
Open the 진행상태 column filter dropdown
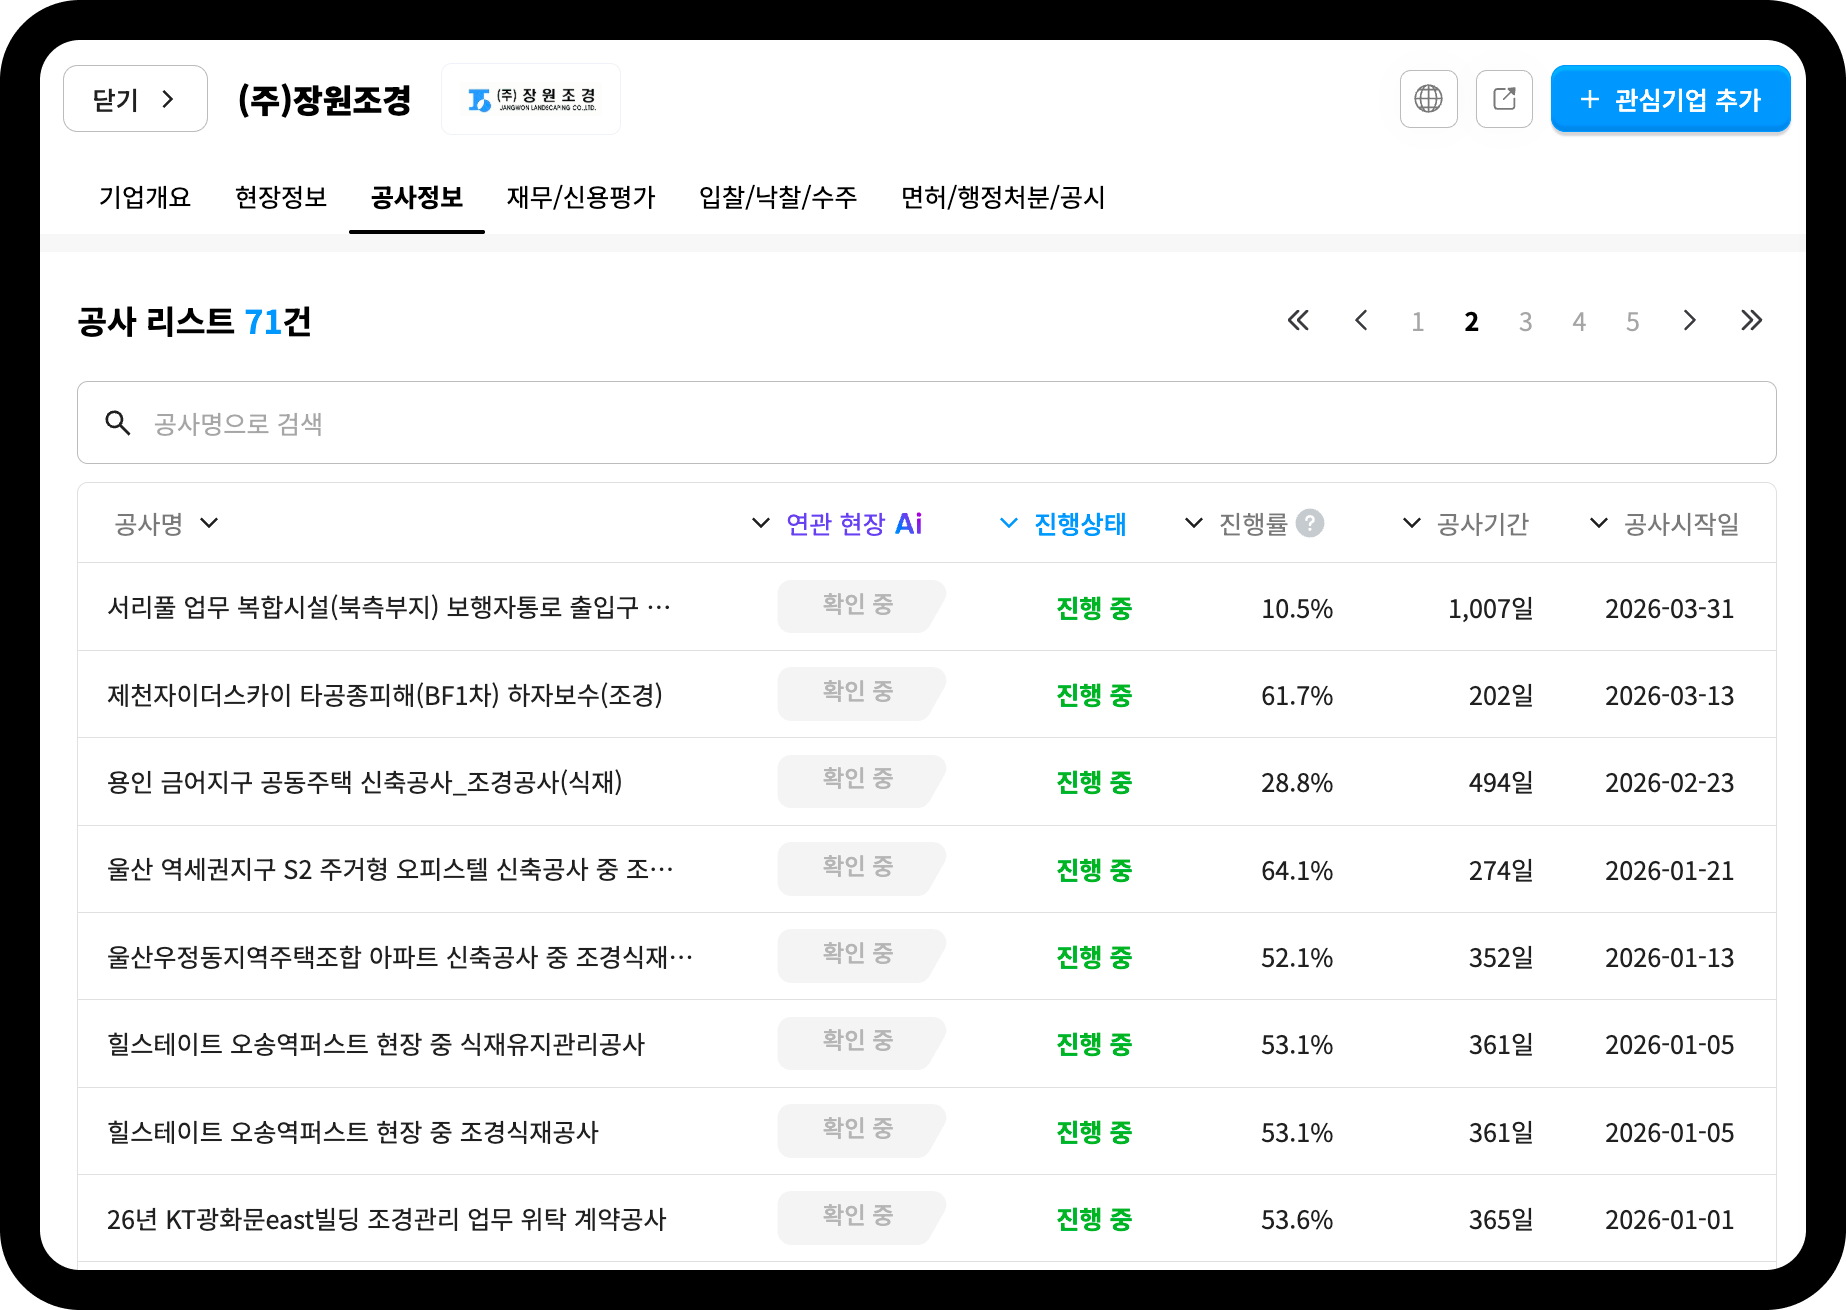pyautogui.click(x=1009, y=523)
